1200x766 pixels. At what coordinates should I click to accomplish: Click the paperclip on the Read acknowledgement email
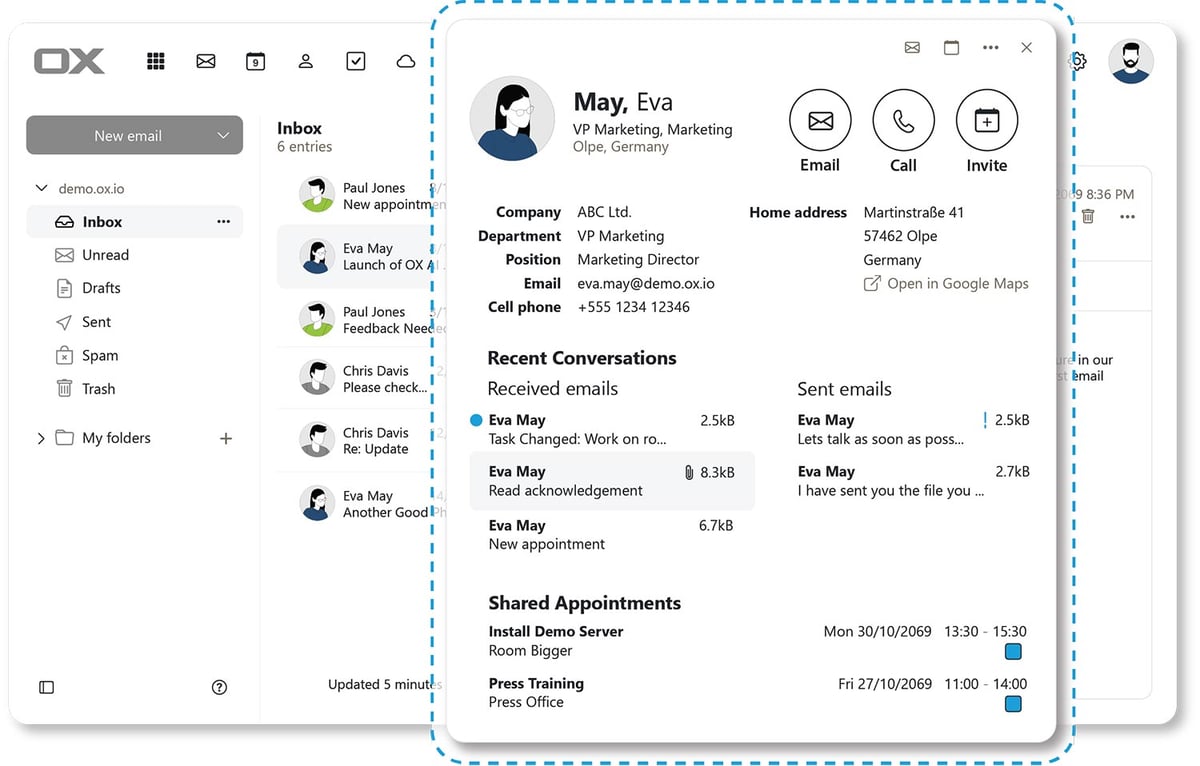coord(691,470)
